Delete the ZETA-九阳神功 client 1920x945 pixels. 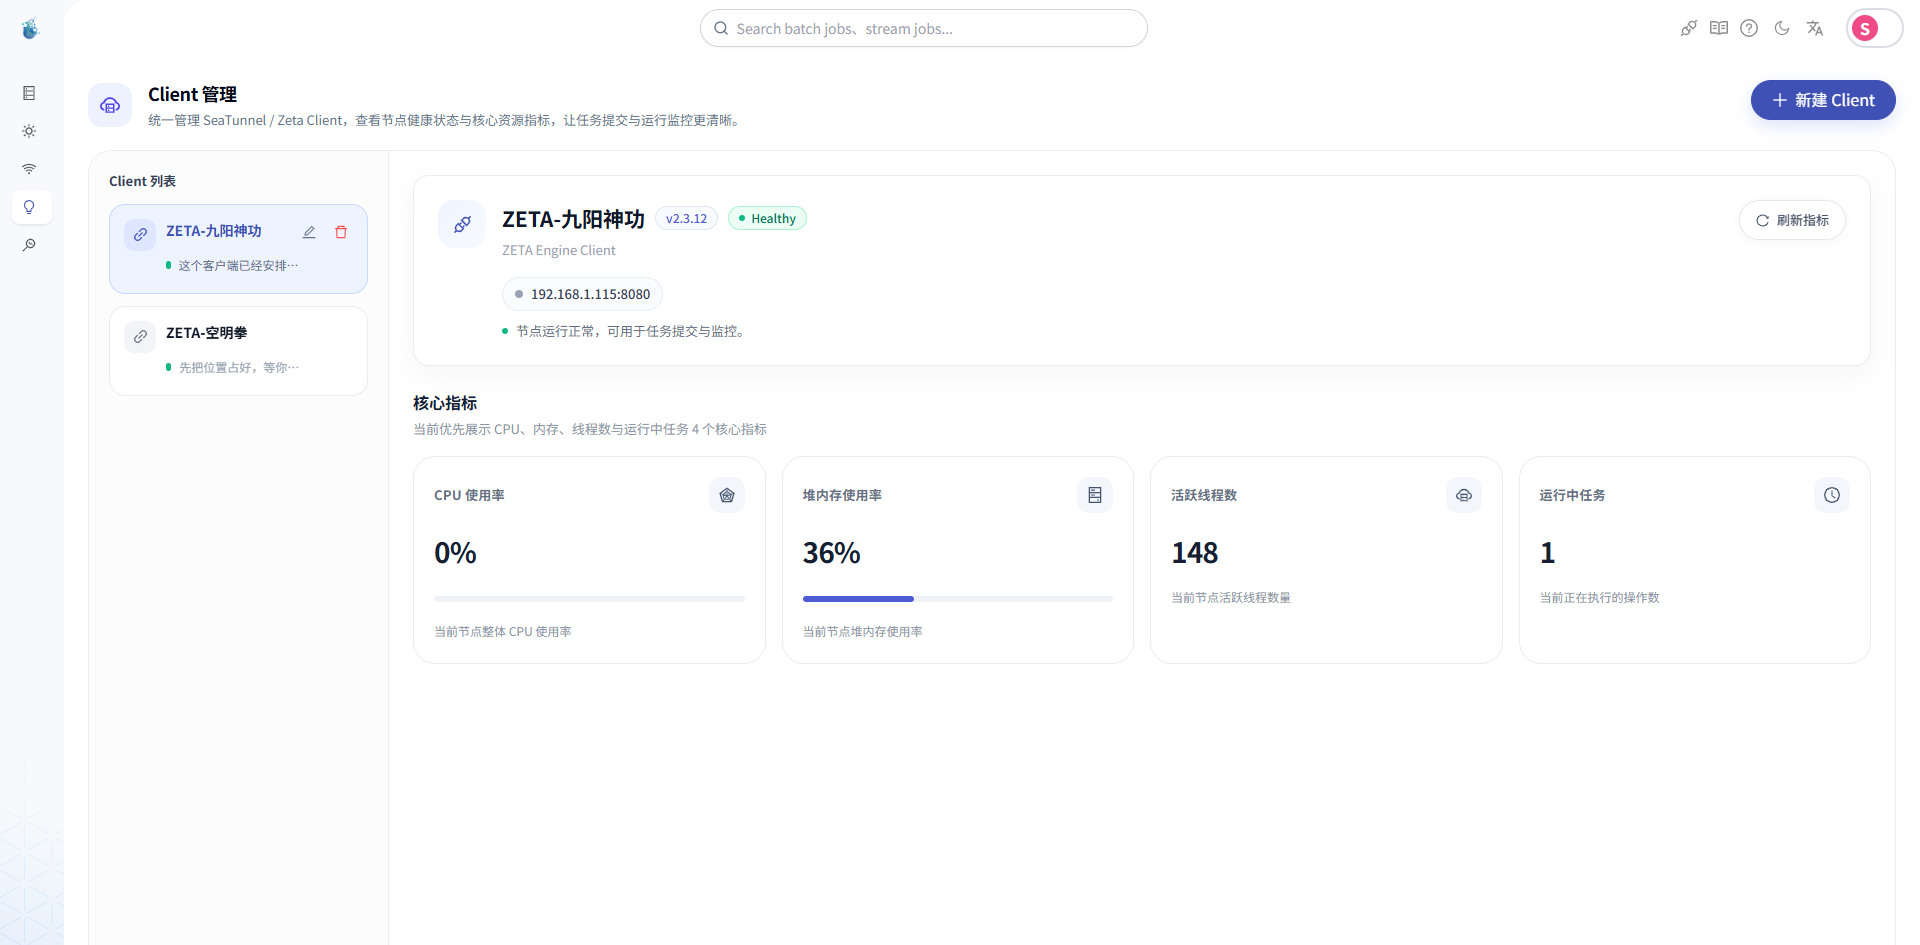[341, 232]
